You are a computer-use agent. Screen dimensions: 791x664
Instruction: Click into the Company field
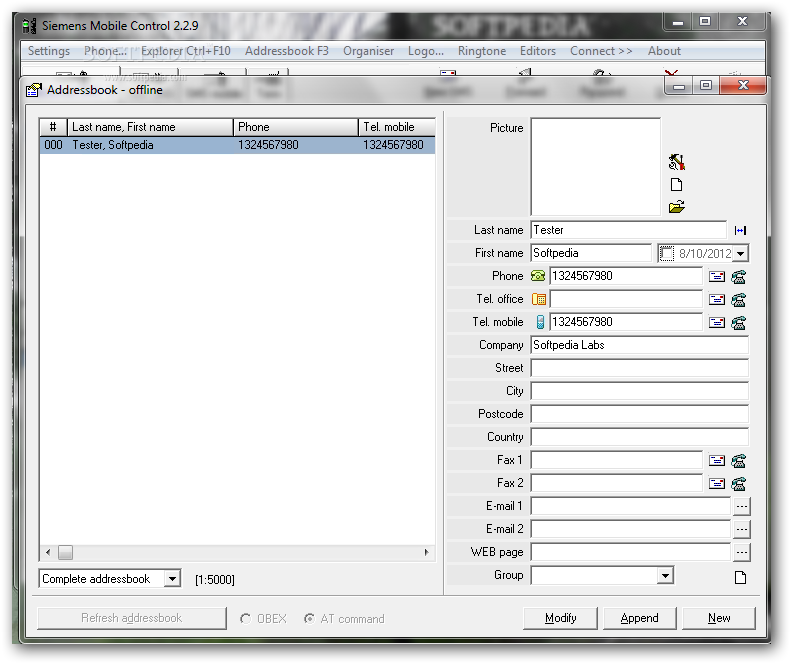click(x=640, y=345)
